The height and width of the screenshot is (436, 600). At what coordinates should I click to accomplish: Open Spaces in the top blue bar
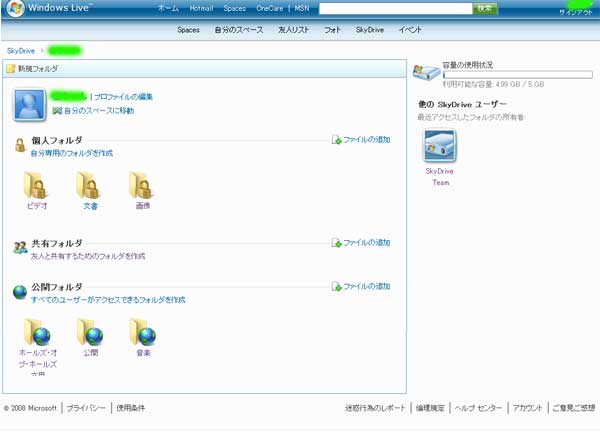tap(235, 8)
